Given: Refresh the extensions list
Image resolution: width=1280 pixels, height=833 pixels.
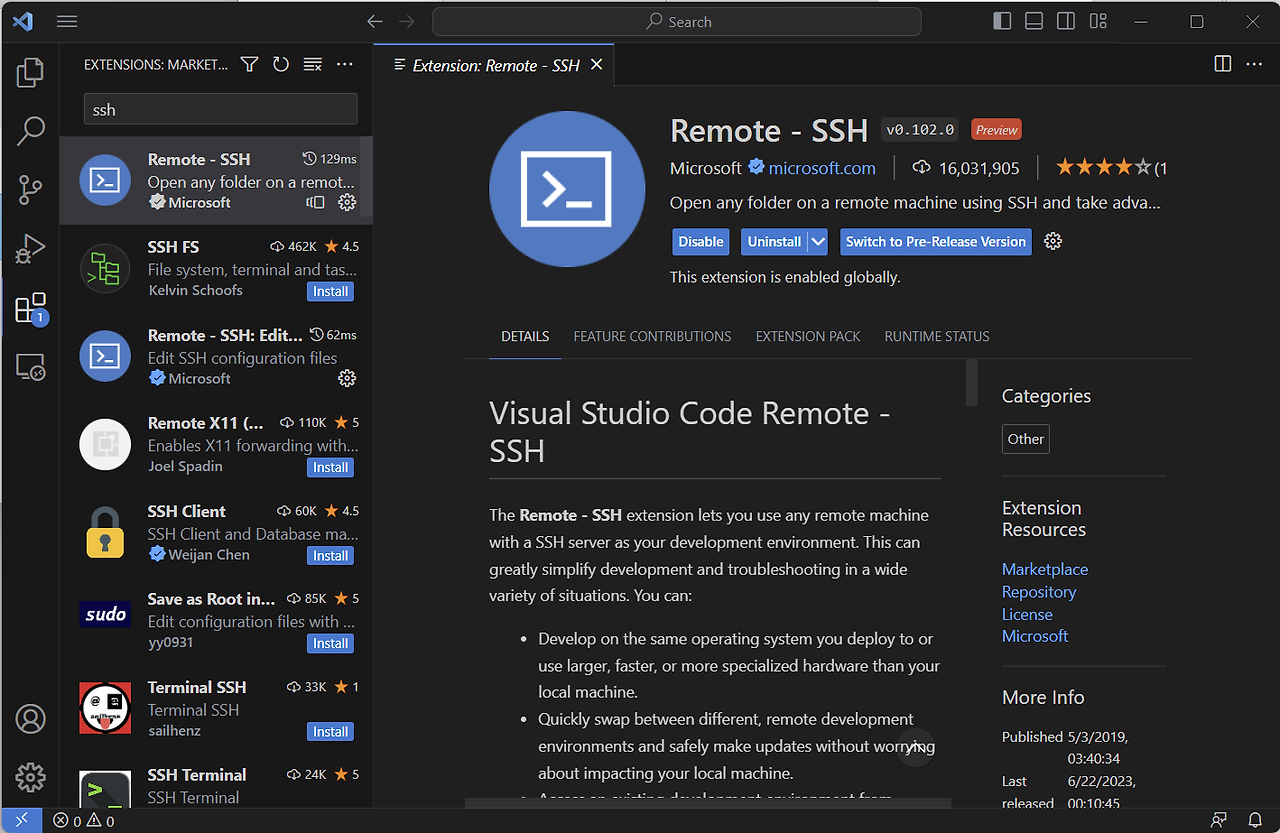Looking at the screenshot, I should pos(281,63).
